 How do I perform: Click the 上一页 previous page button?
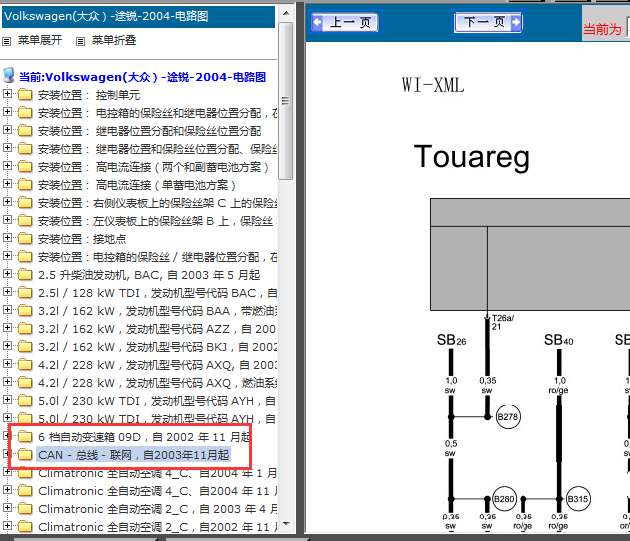pyautogui.click(x=346, y=22)
